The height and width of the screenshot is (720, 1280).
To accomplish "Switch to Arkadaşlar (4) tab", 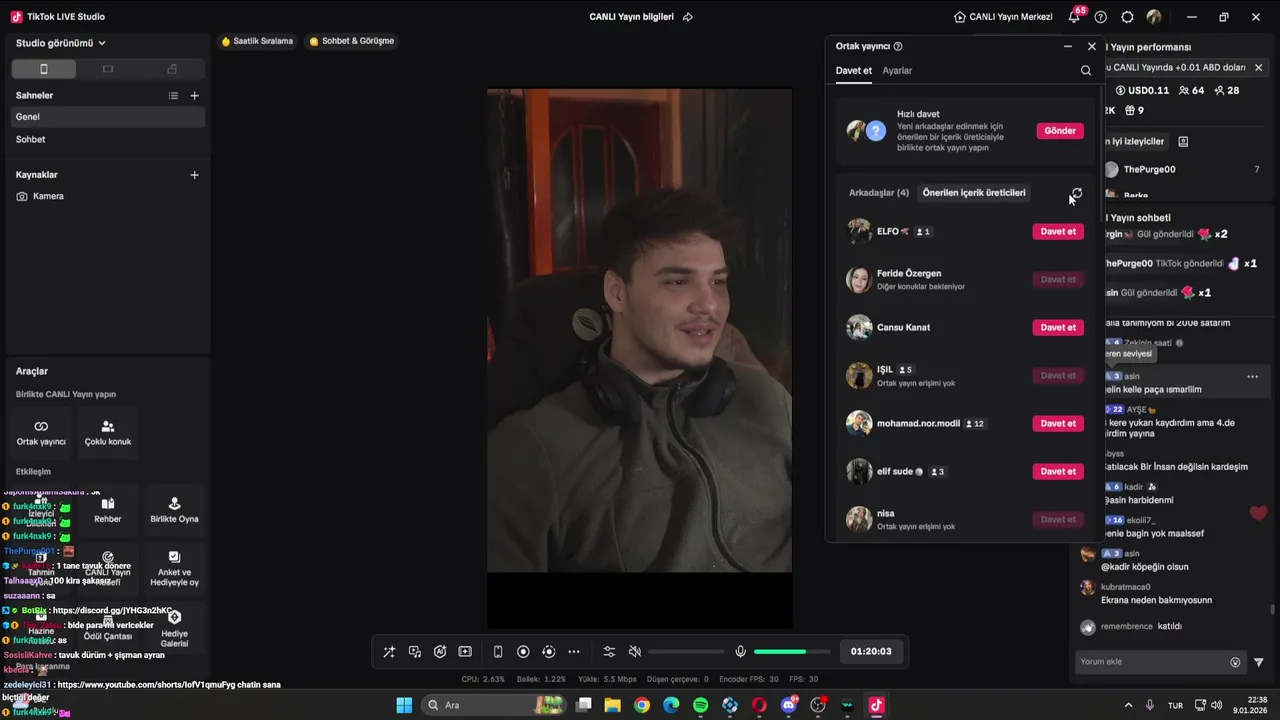I will (x=879, y=193).
